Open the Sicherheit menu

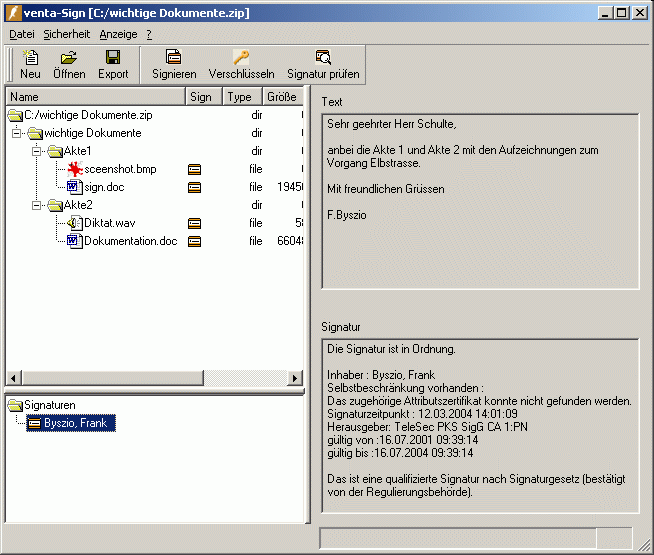(x=67, y=34)
